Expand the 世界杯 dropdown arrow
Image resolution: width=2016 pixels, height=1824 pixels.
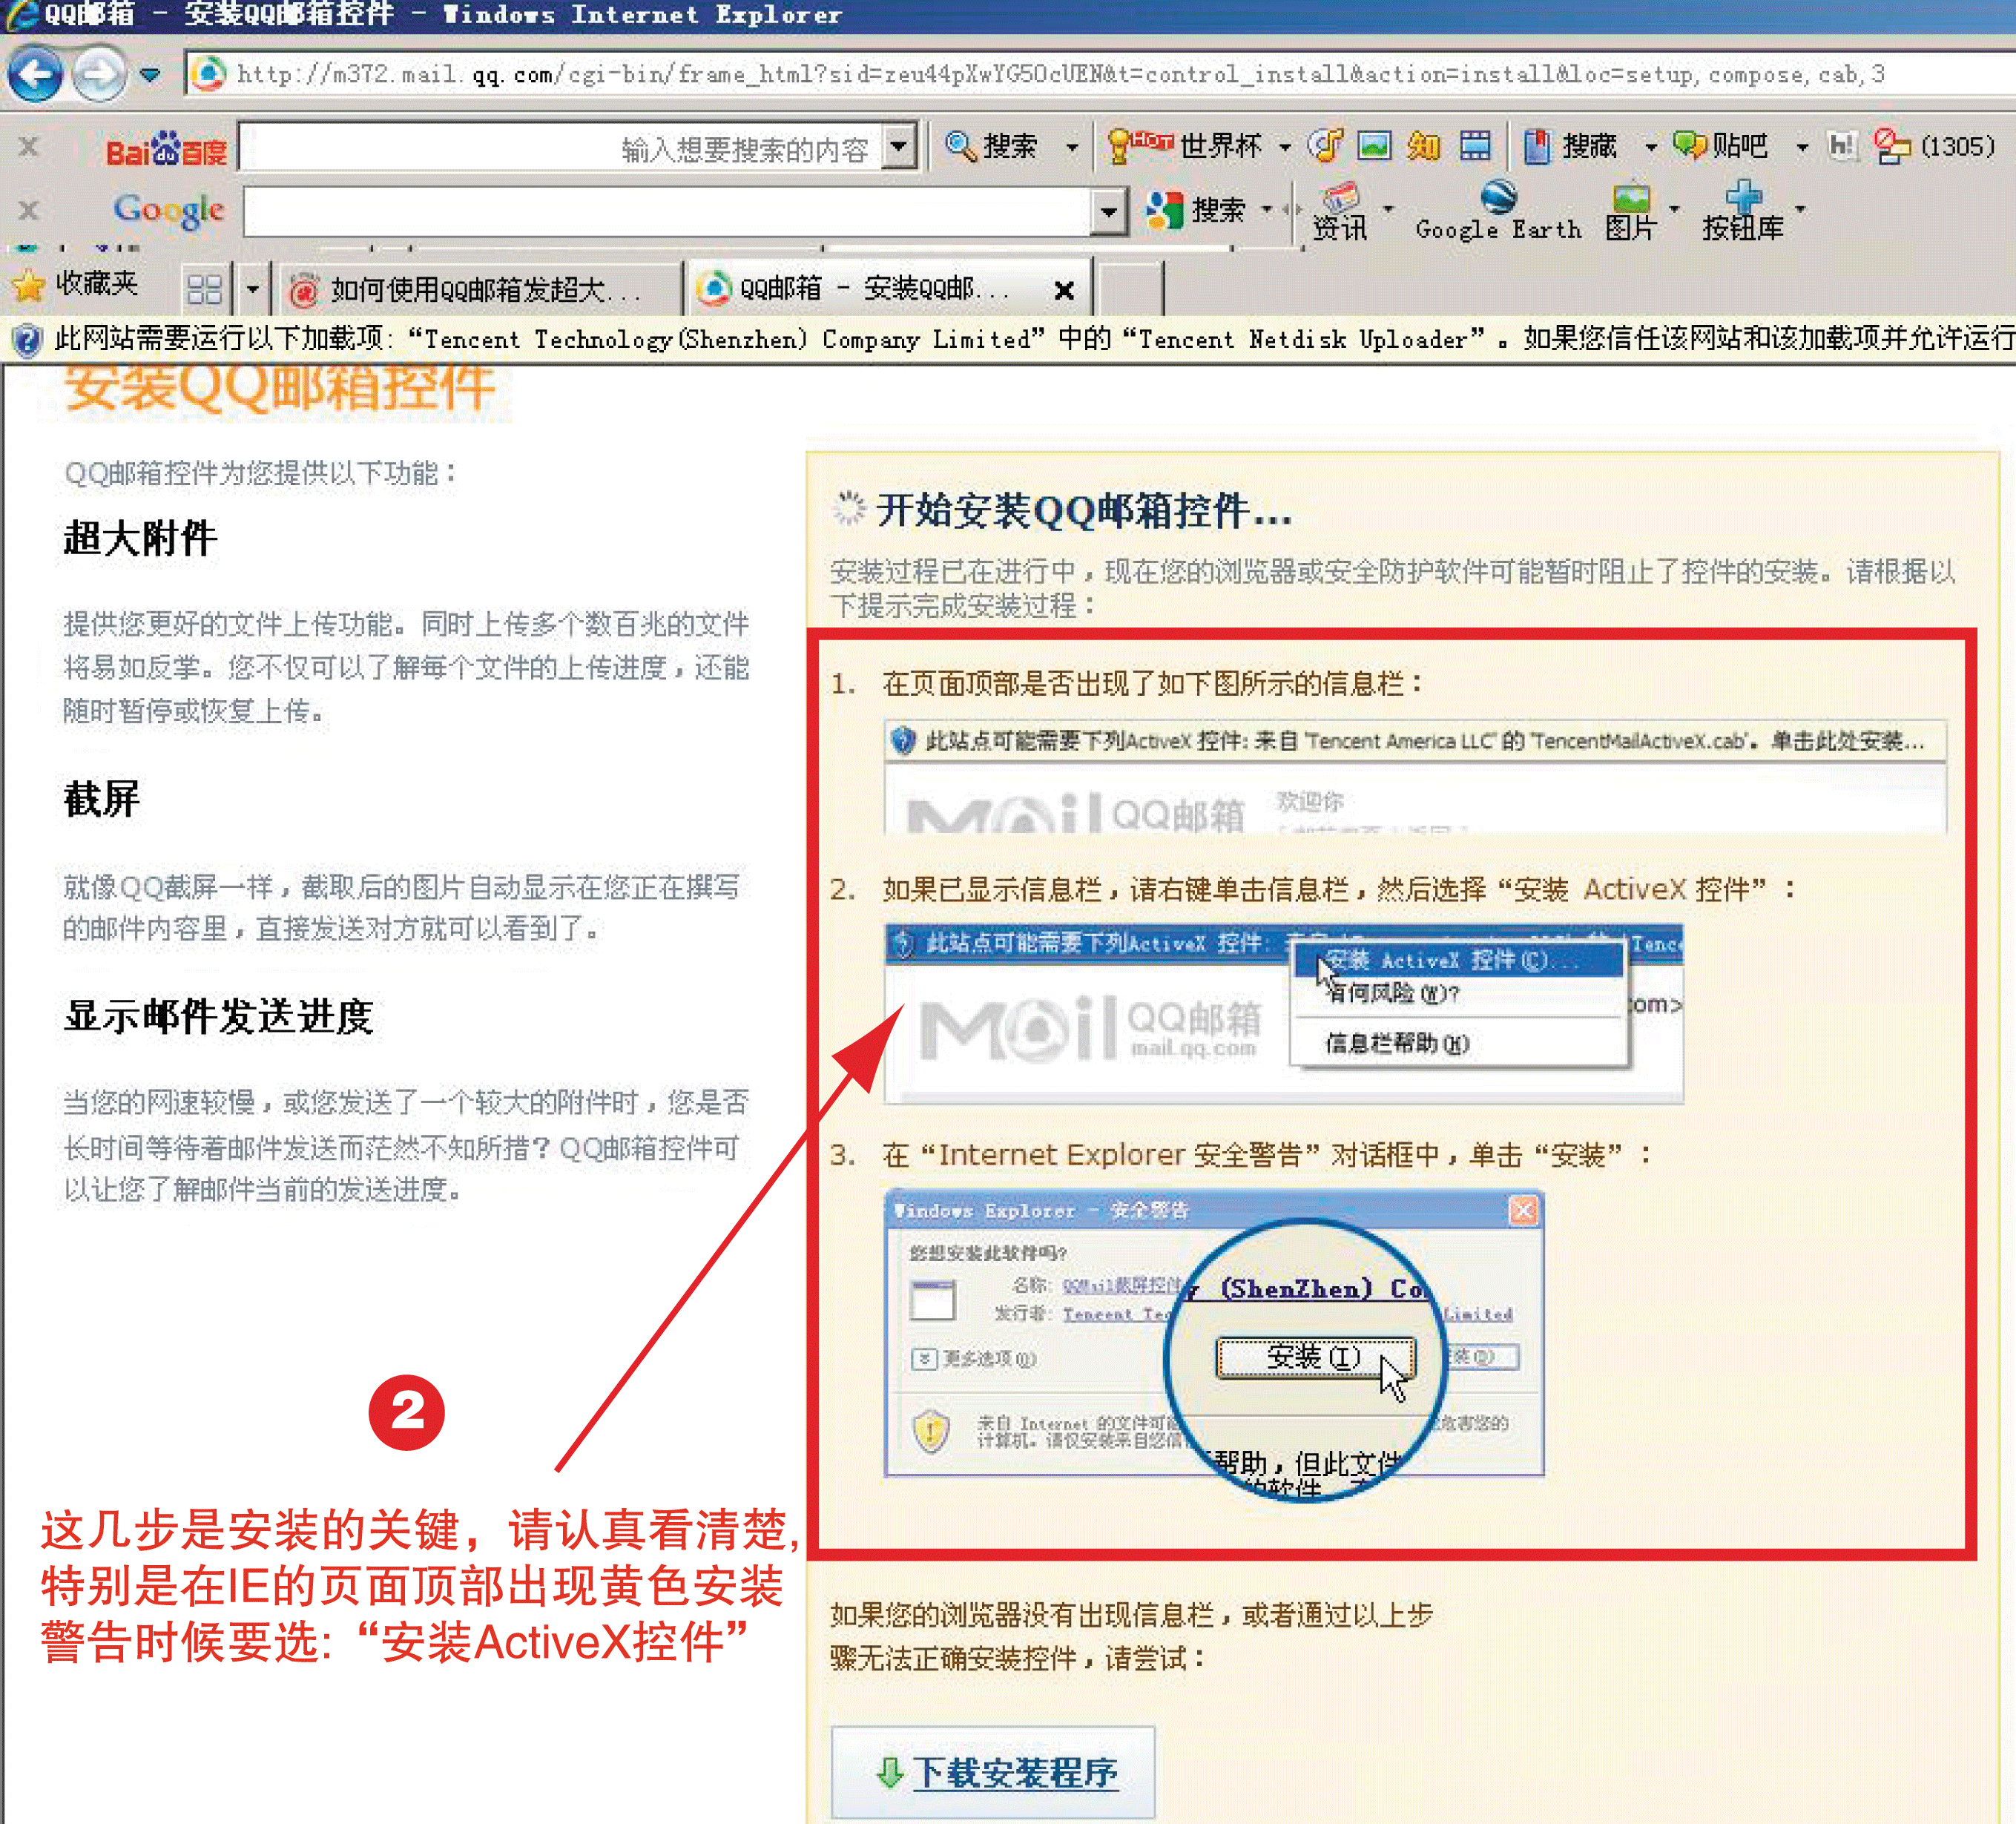[1285, 148]
